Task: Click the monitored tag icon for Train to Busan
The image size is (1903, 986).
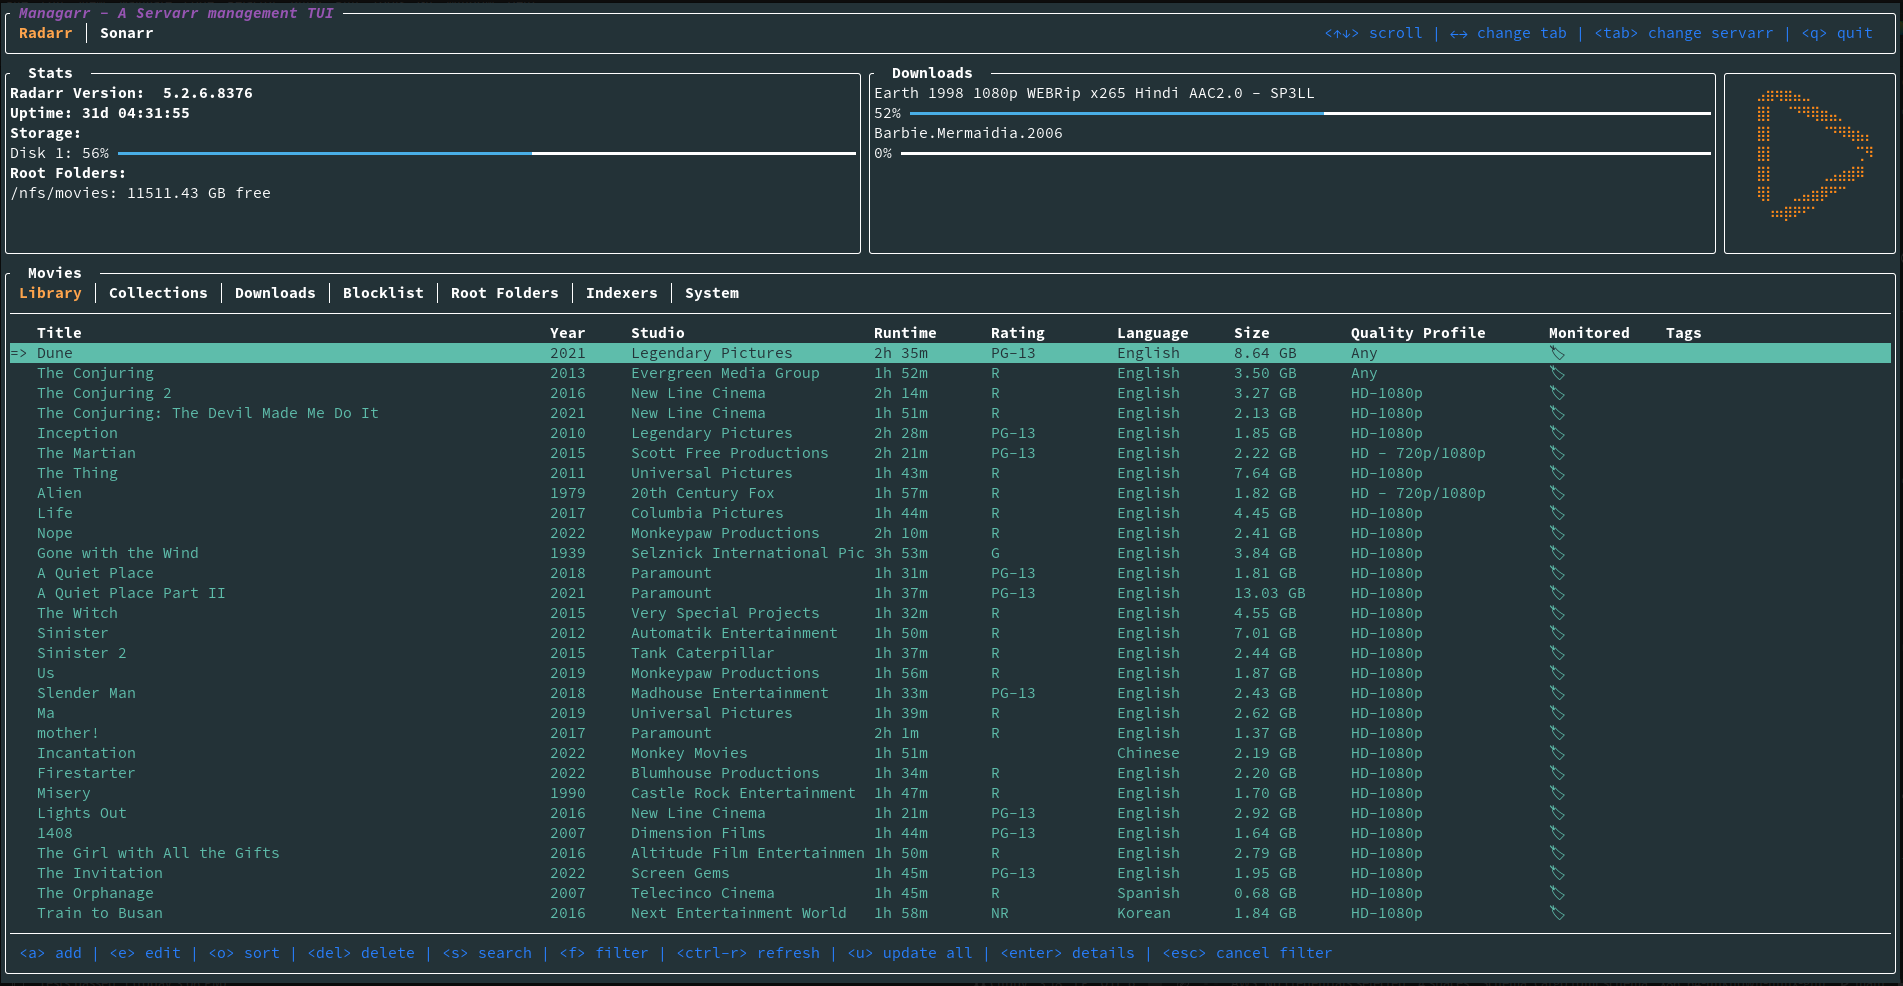Action: click(x=1557, y=913)
